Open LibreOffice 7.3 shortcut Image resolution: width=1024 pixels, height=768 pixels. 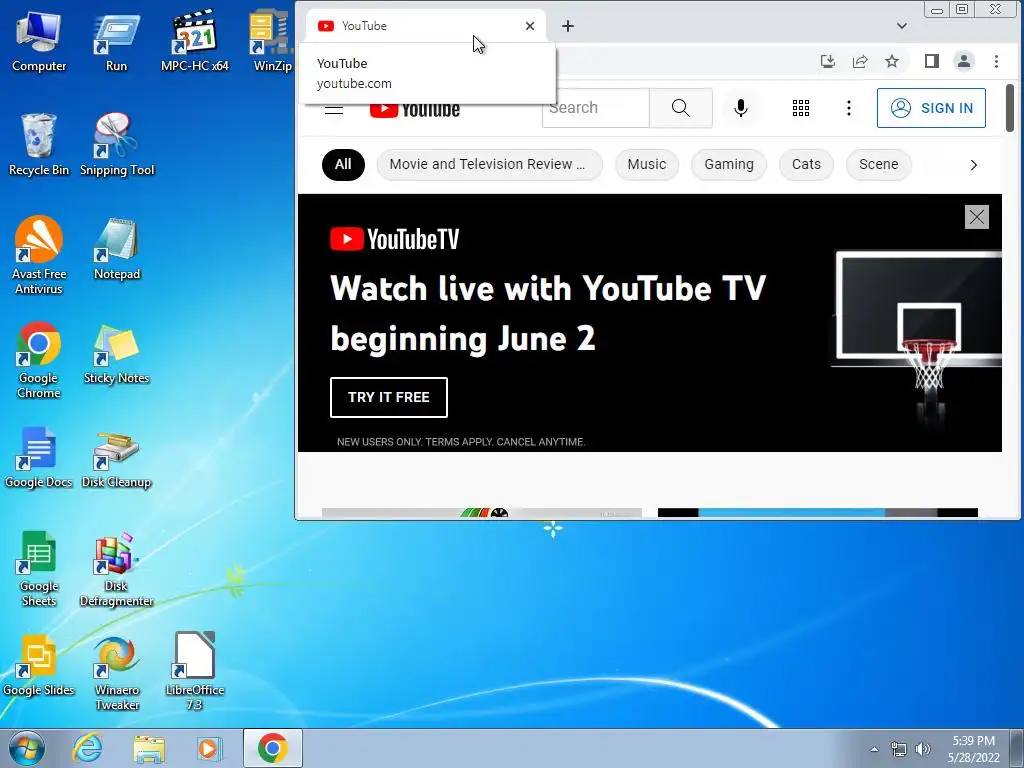point(195,673)
